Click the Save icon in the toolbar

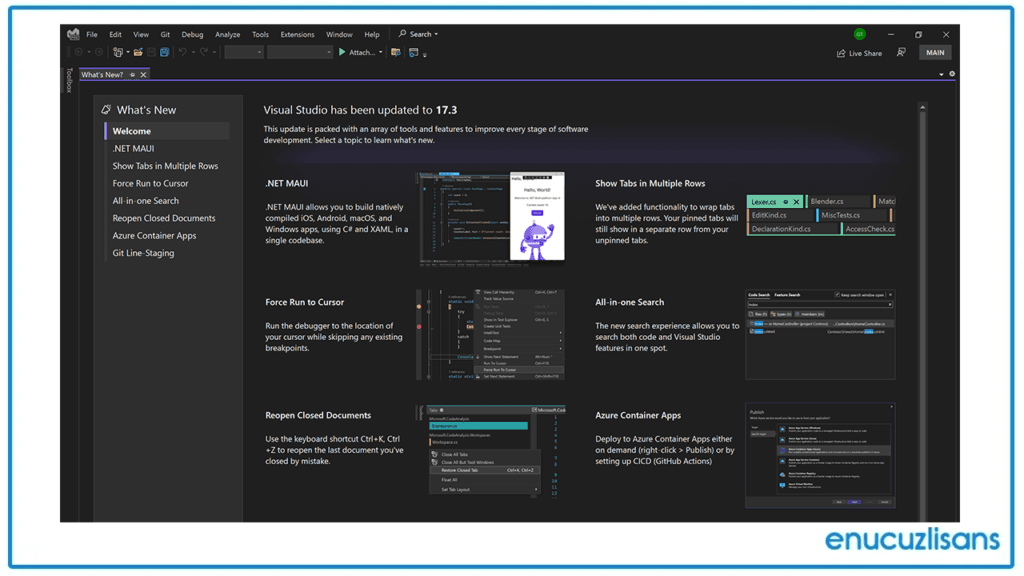[x=151, y=52]
